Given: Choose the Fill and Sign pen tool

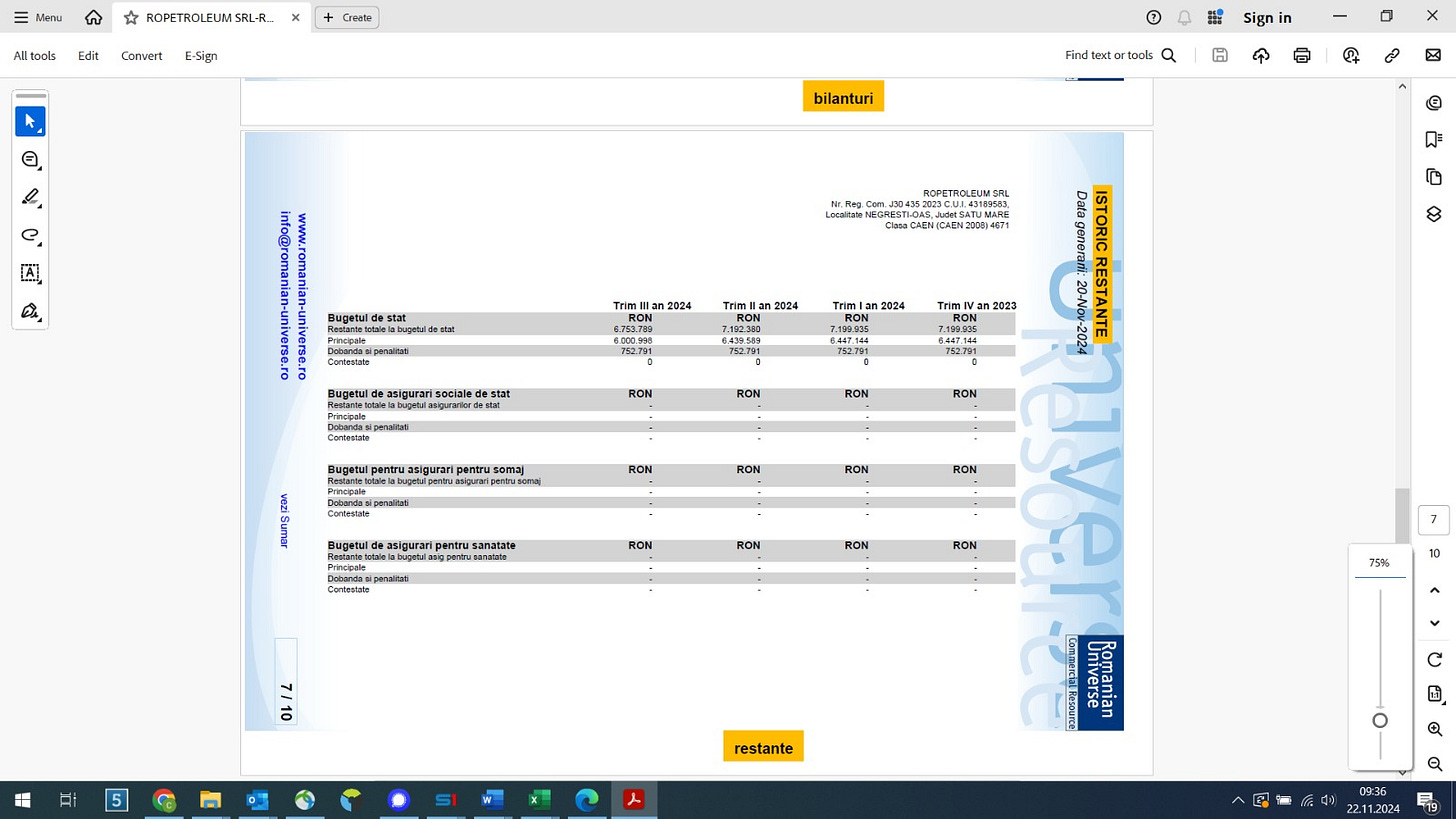Looking at the screenshot, I should 30,310.
